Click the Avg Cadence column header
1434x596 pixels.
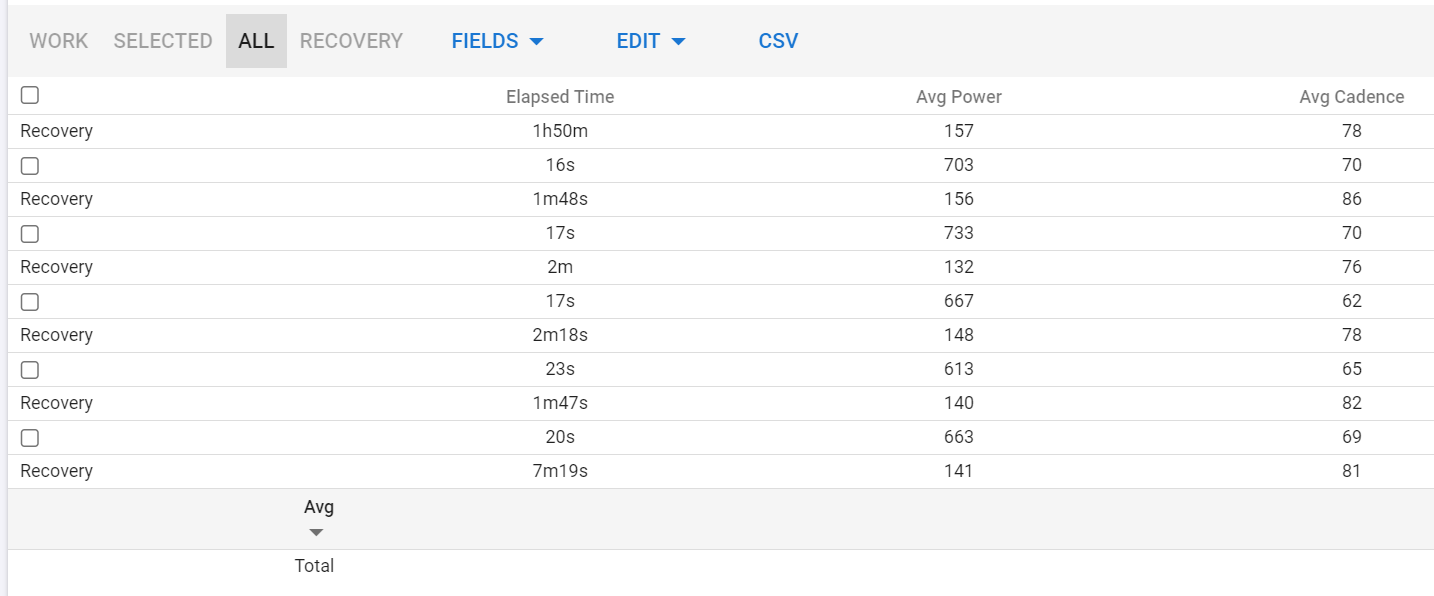(x=1351, y=97)
